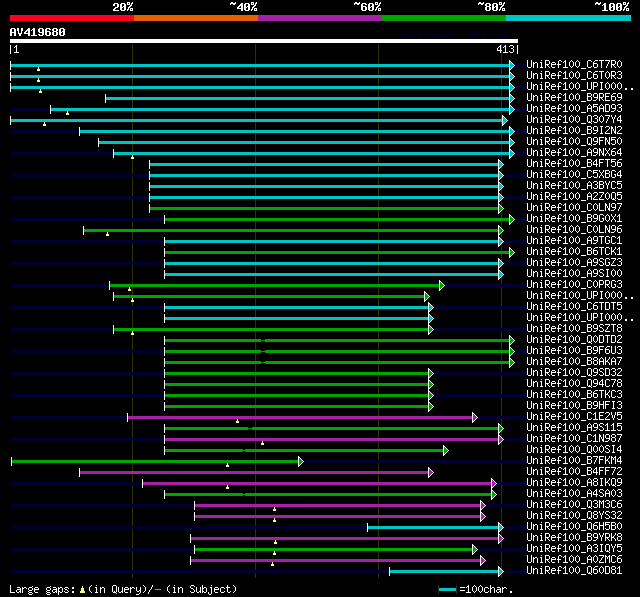Click the AV419680 query name label
640x597 pixels.
tap(38, 32)
